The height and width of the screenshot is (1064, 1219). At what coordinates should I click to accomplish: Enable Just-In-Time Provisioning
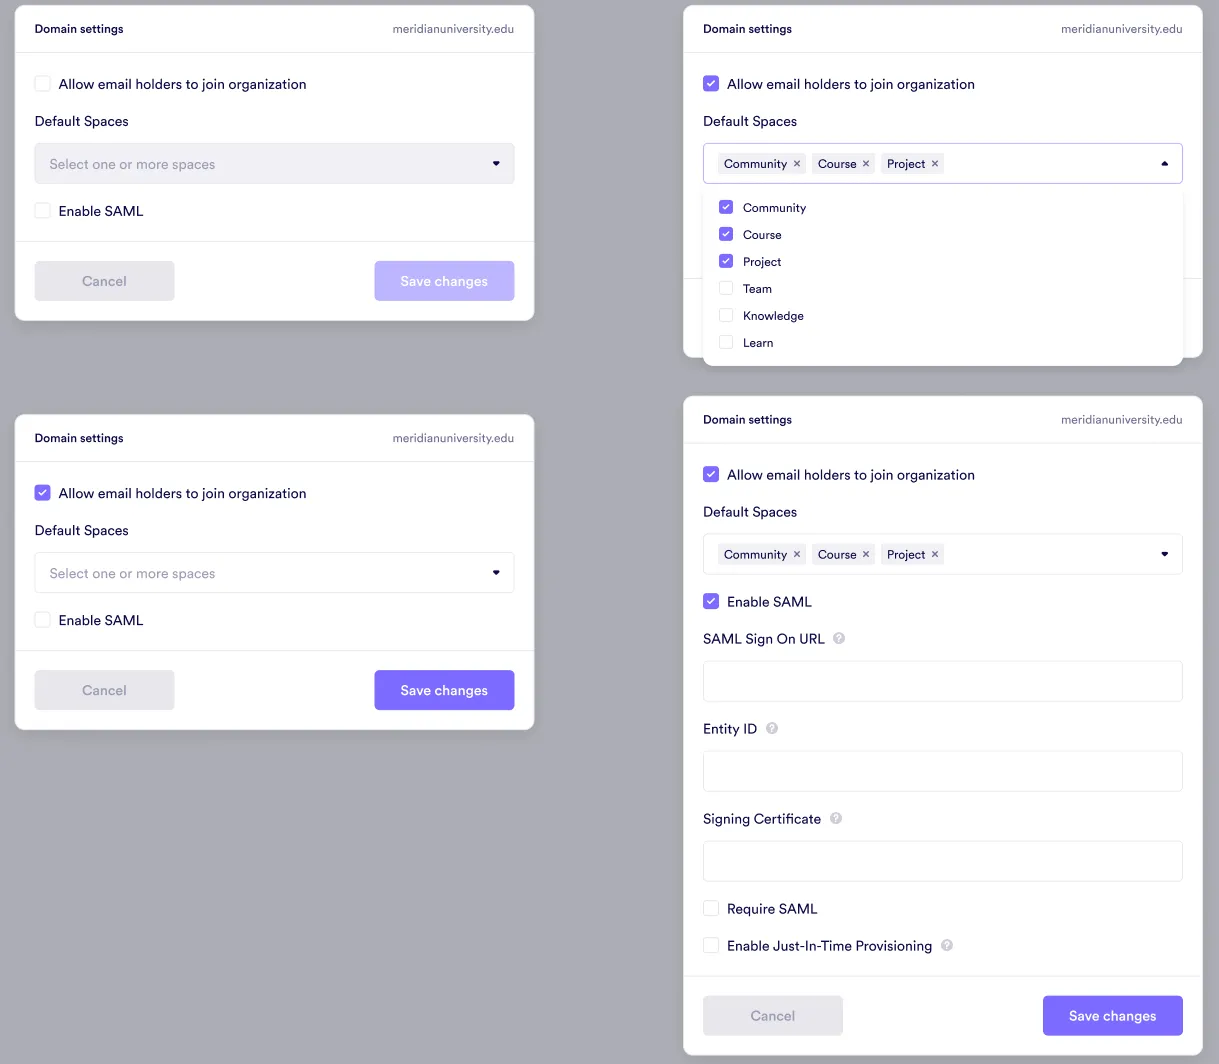[711, 945]
